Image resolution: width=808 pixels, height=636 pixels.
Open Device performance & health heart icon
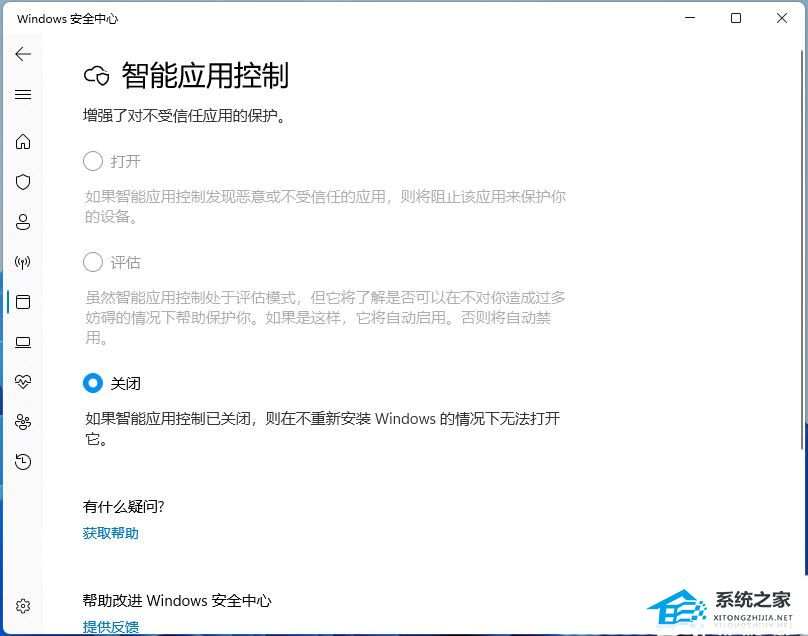click(x=23, y=382)
